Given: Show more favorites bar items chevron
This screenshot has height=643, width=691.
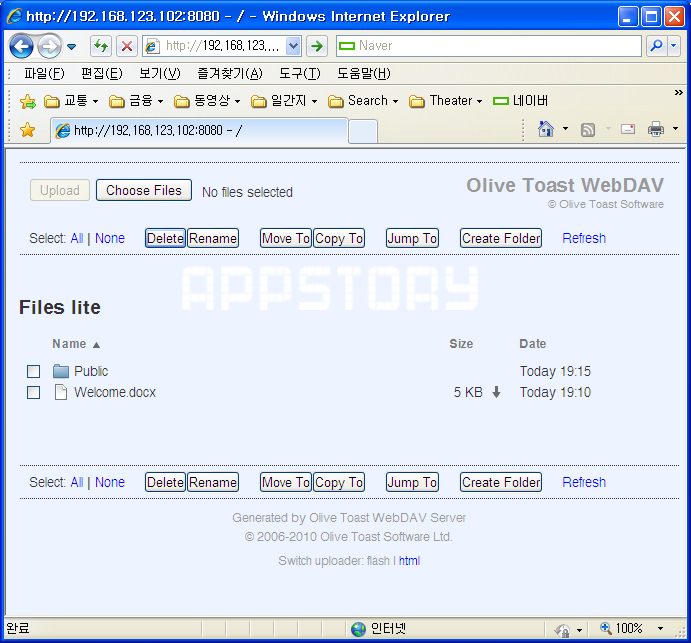Looking at the screenshot, I should coord(678,93).
